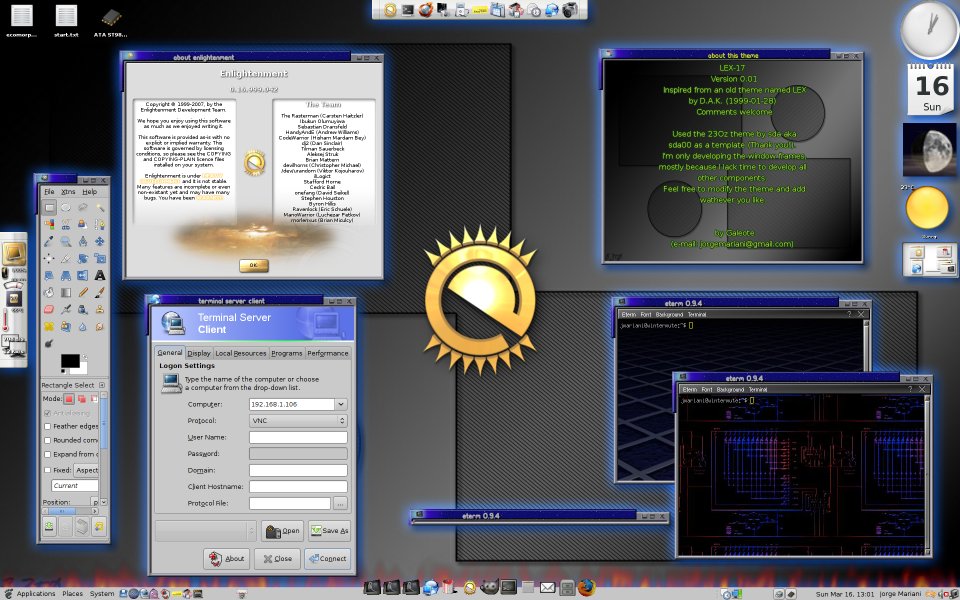This screenshot has height=600, width=960.
Task: Select the Move tool
Action: [x=100, y=241]
